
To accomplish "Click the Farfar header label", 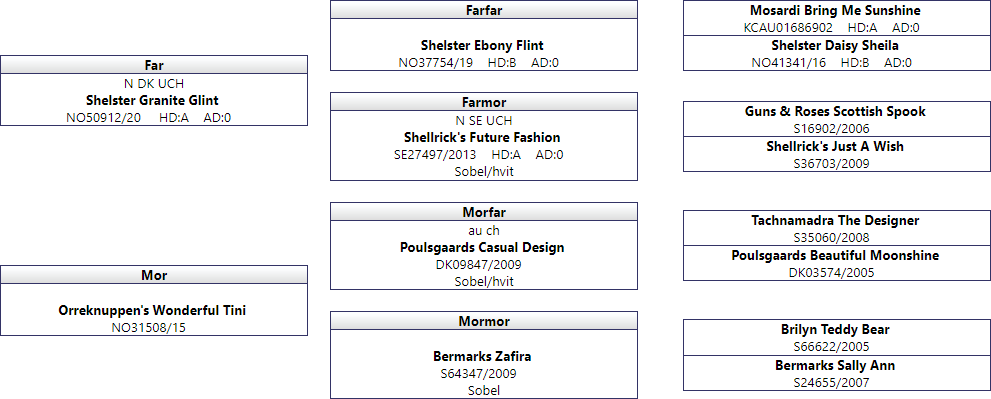I will [483, 10].
